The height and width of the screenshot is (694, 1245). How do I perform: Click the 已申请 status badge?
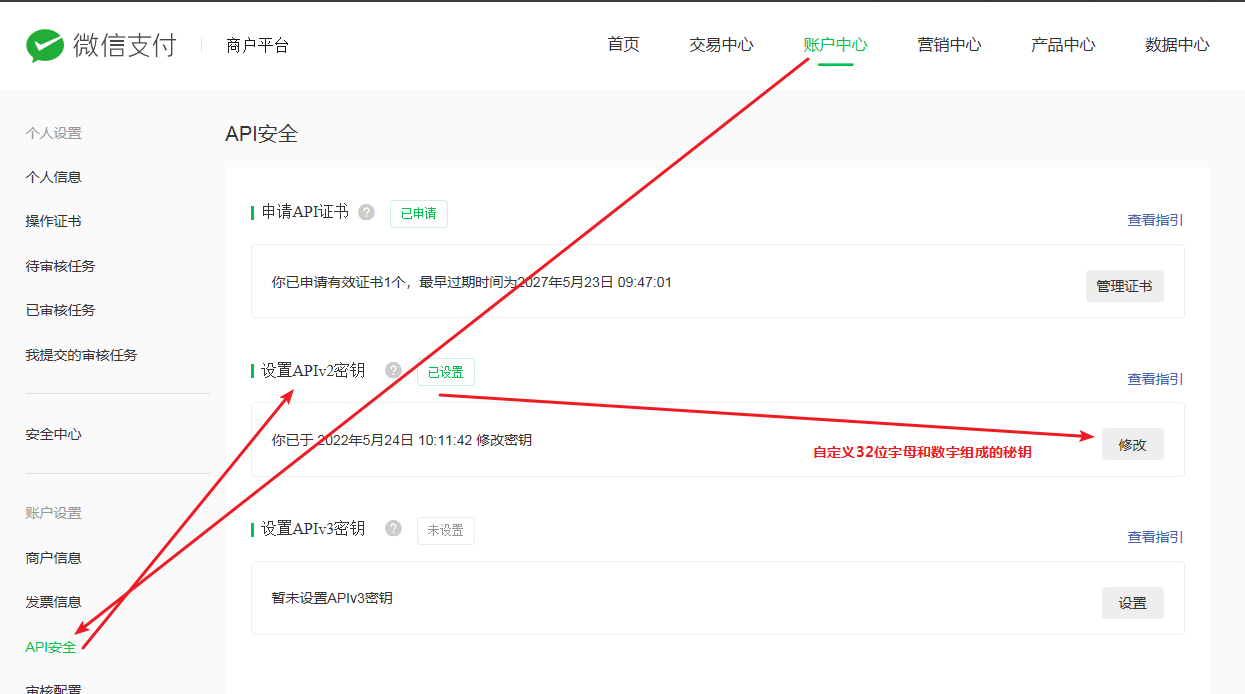coord(418,213)
